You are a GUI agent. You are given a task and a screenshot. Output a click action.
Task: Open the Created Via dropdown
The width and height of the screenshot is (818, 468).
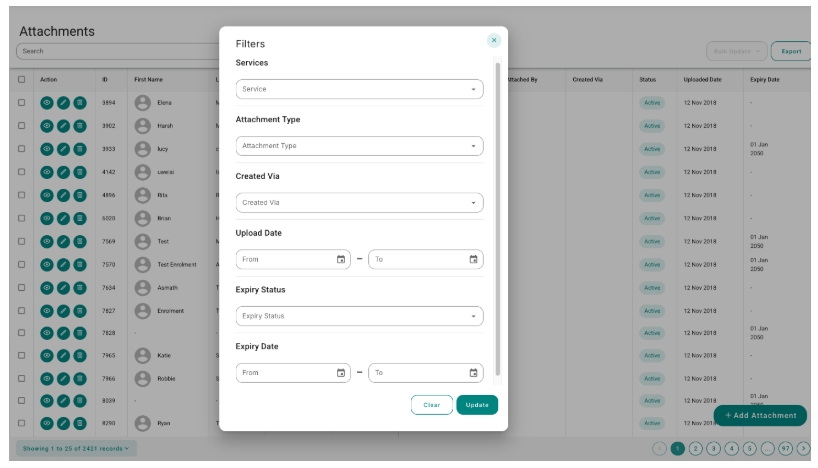point(359,203)
